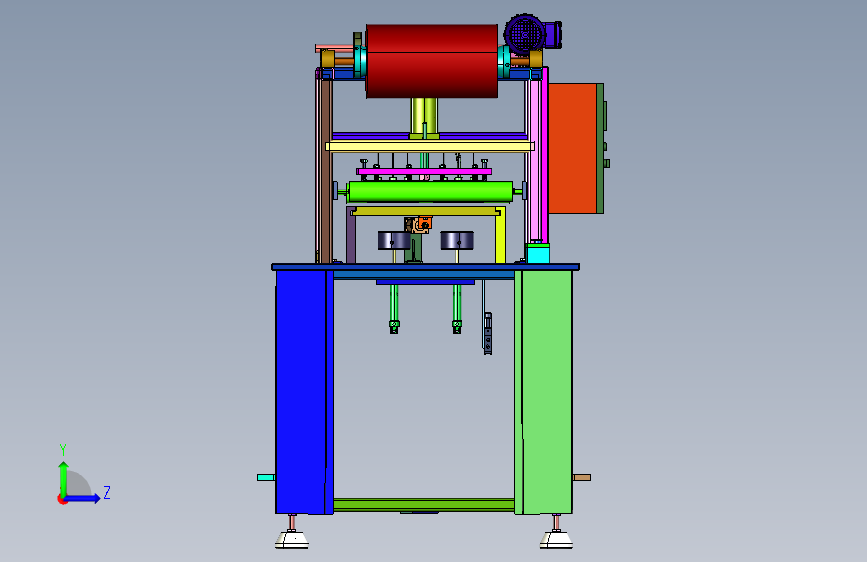
Task: Select the teal bearing housing left of drum
Action: click(x=360, y=61)
